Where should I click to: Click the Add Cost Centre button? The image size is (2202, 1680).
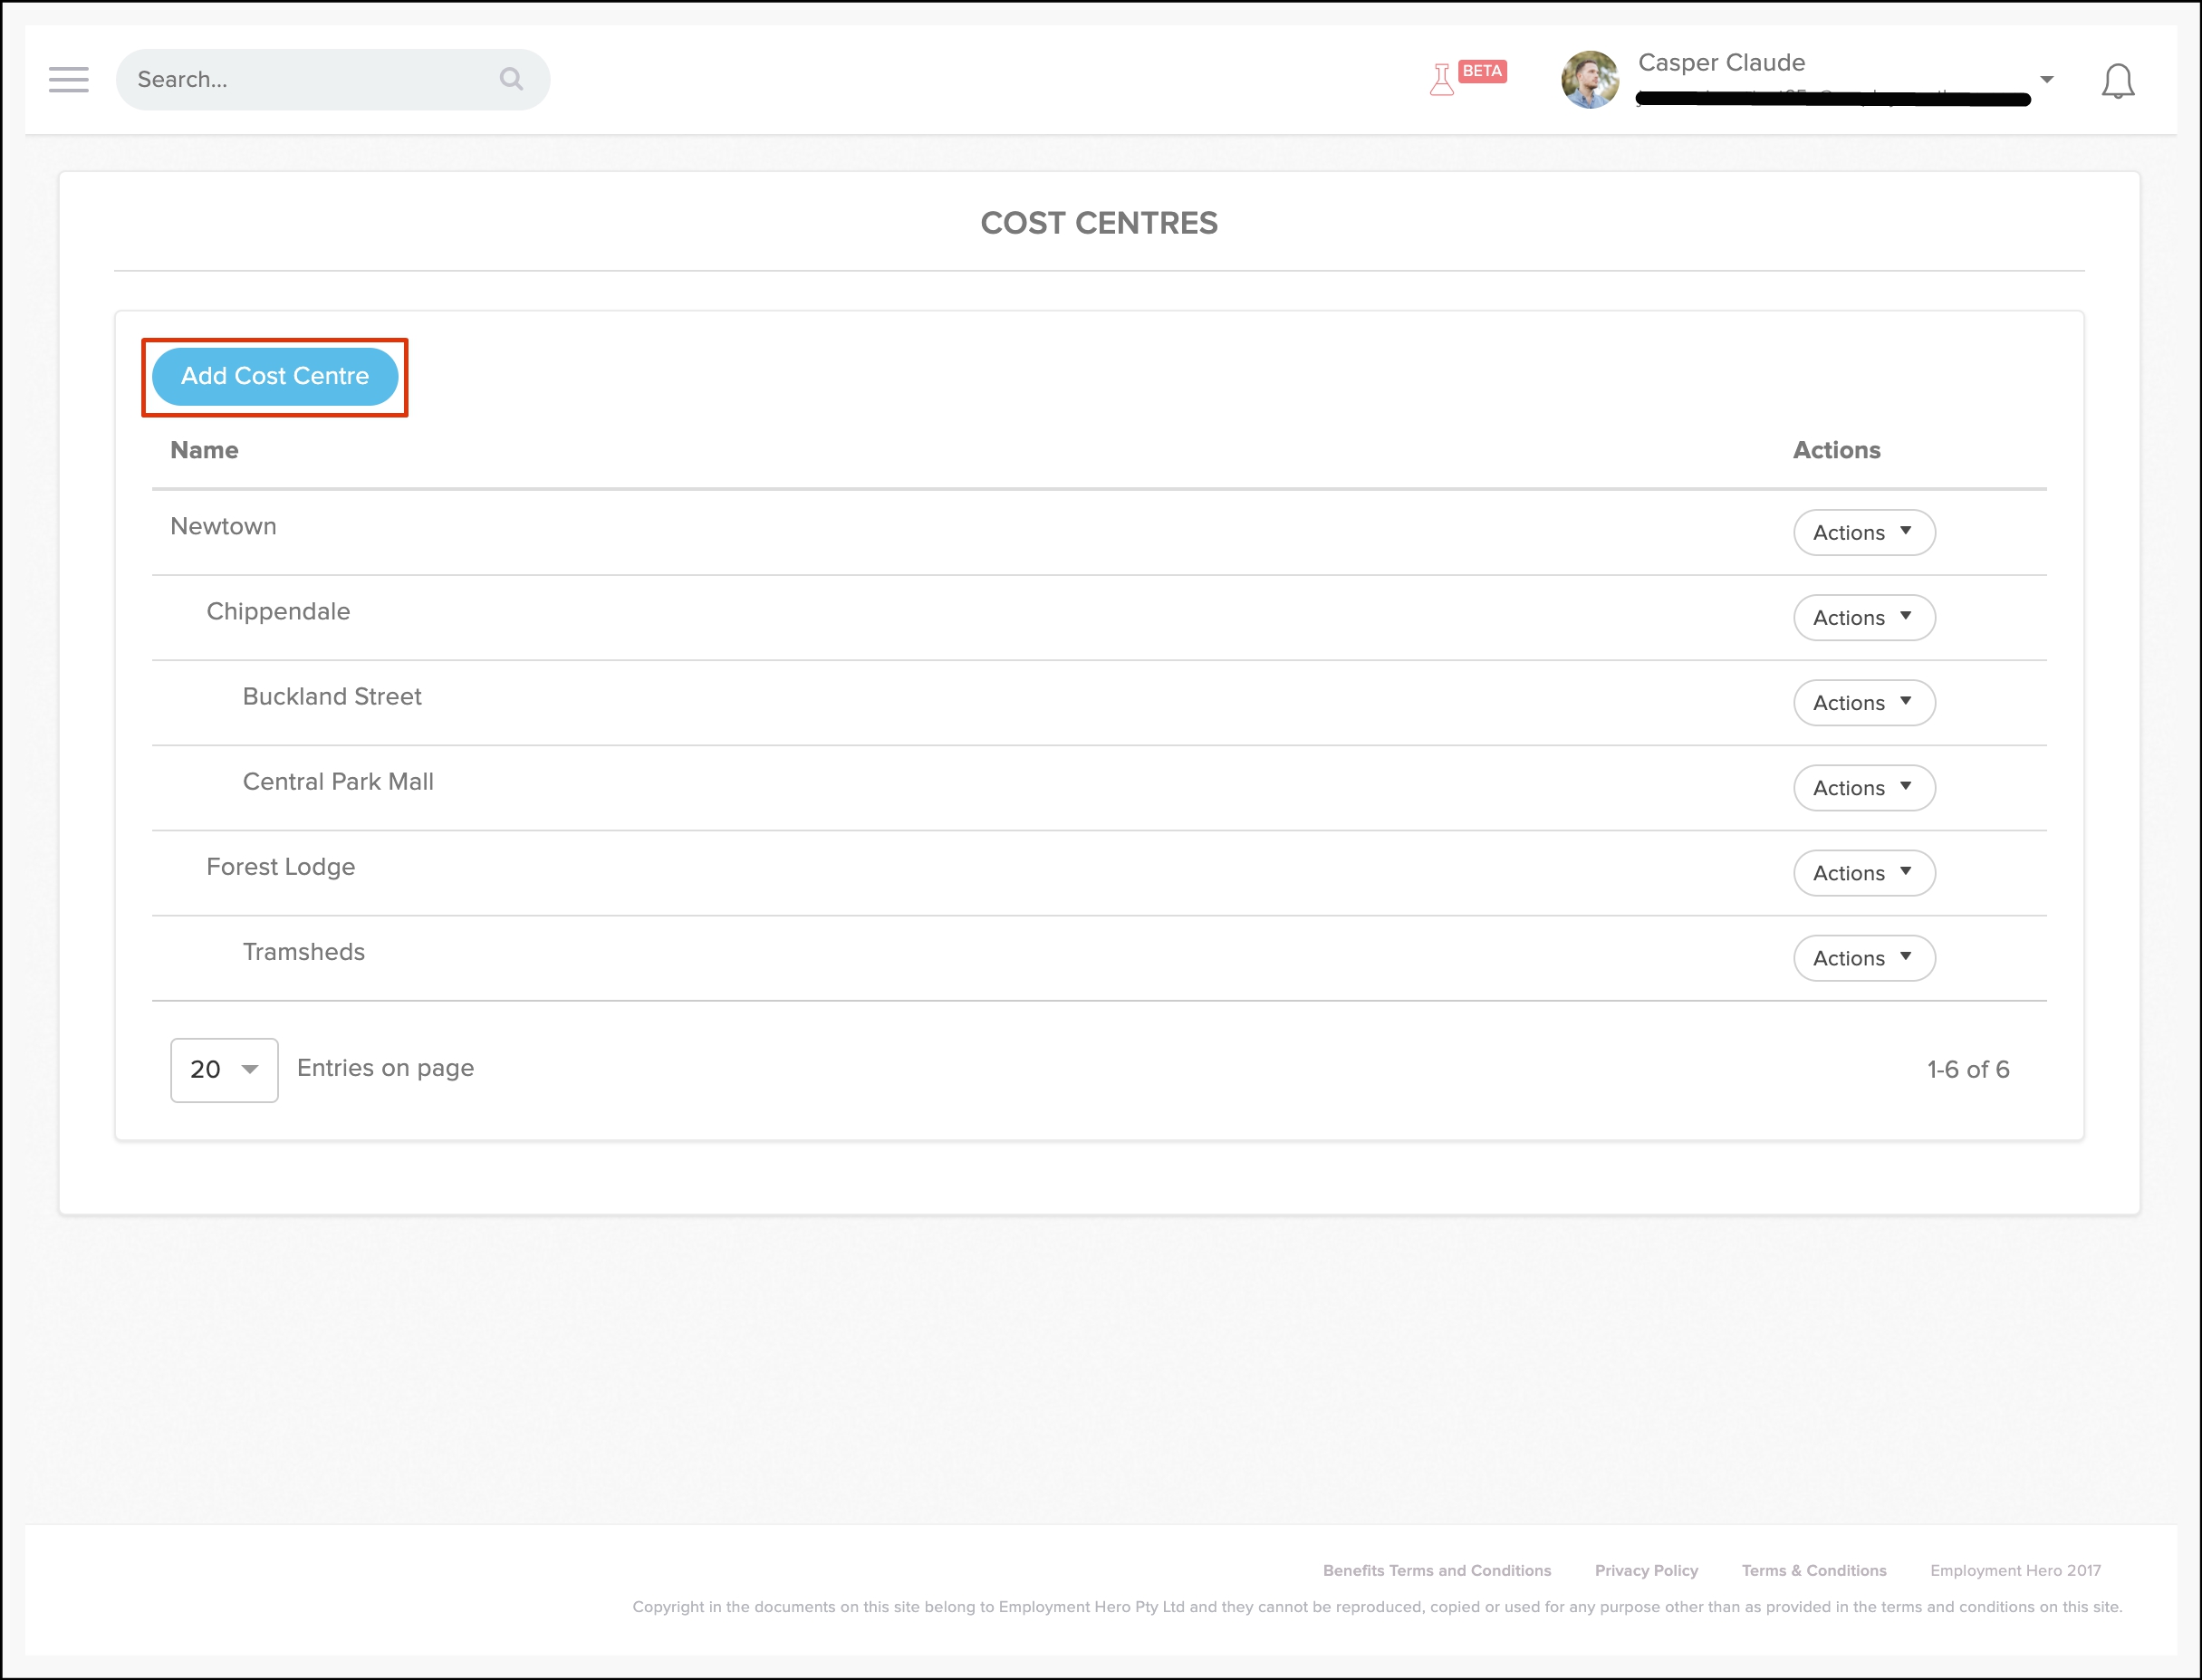click(x=275, y=376)
